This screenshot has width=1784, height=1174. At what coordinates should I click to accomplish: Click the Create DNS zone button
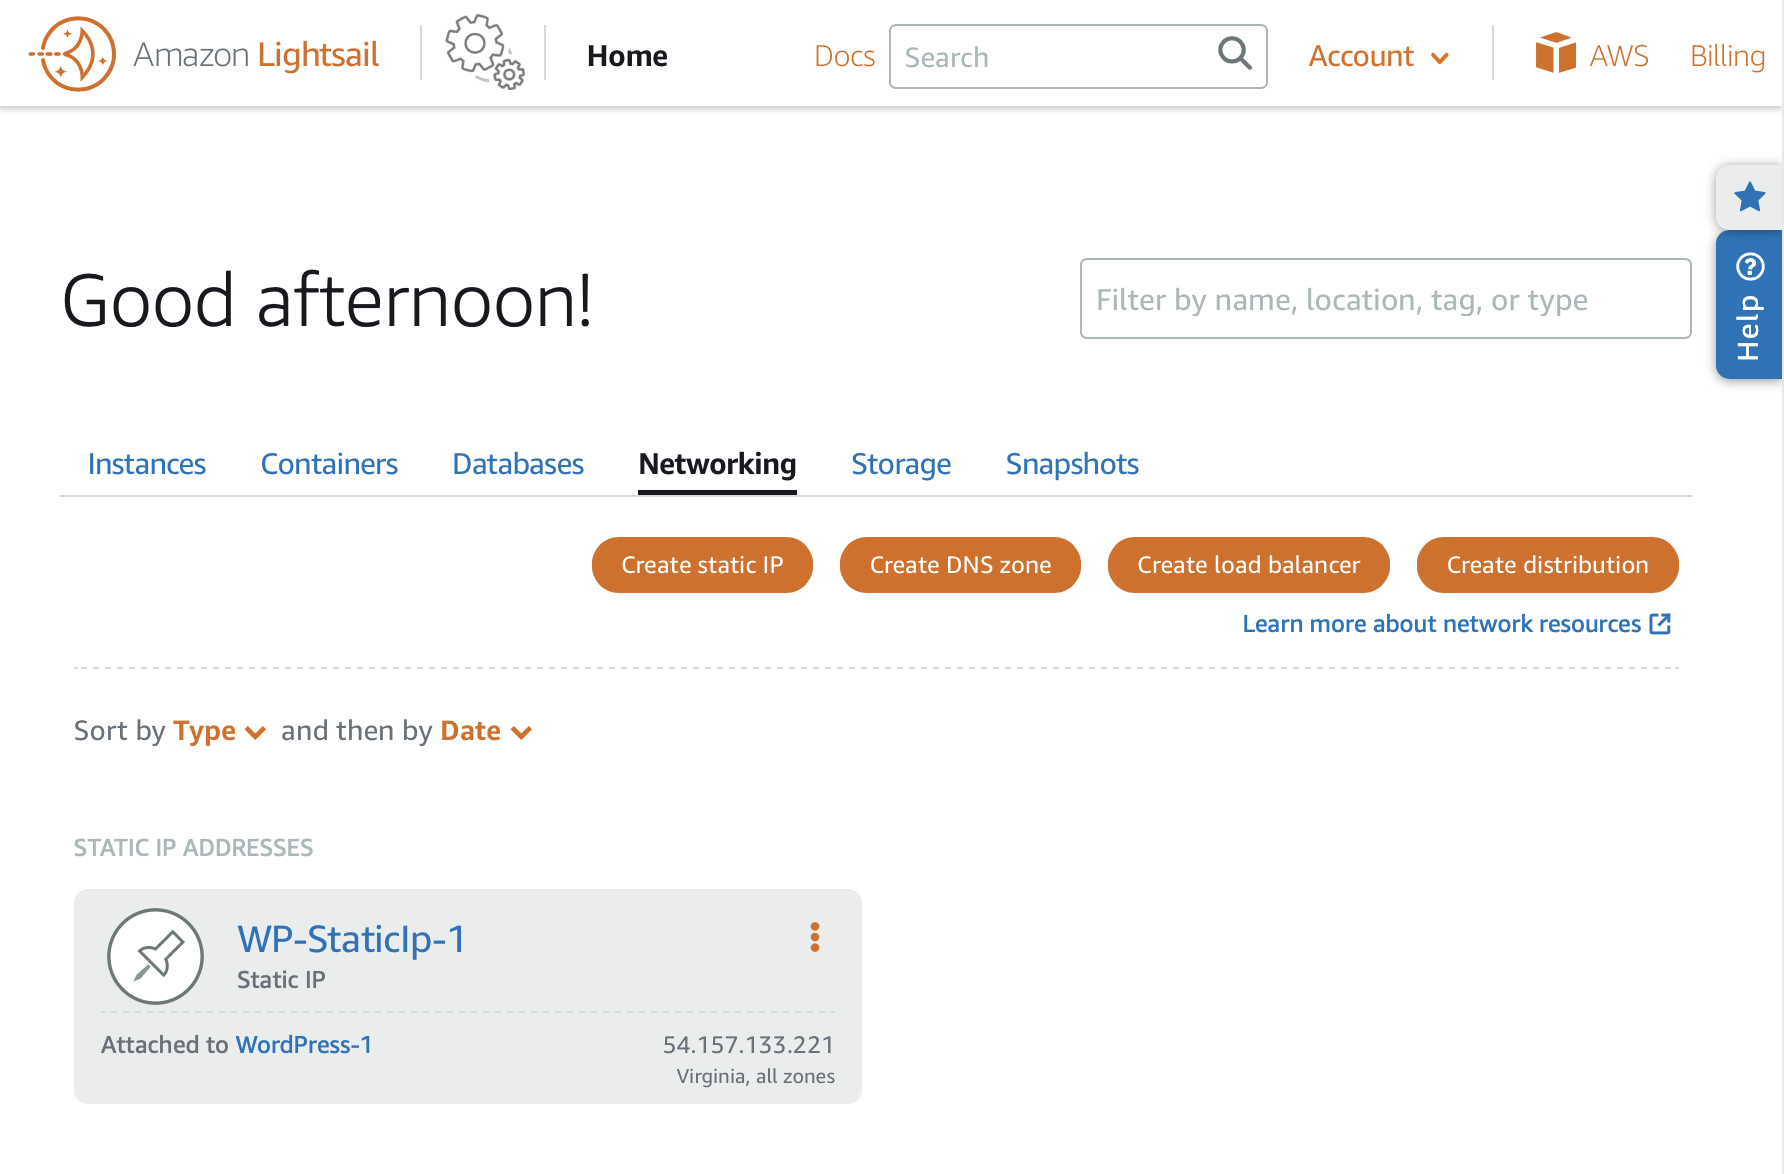[960, 565]
